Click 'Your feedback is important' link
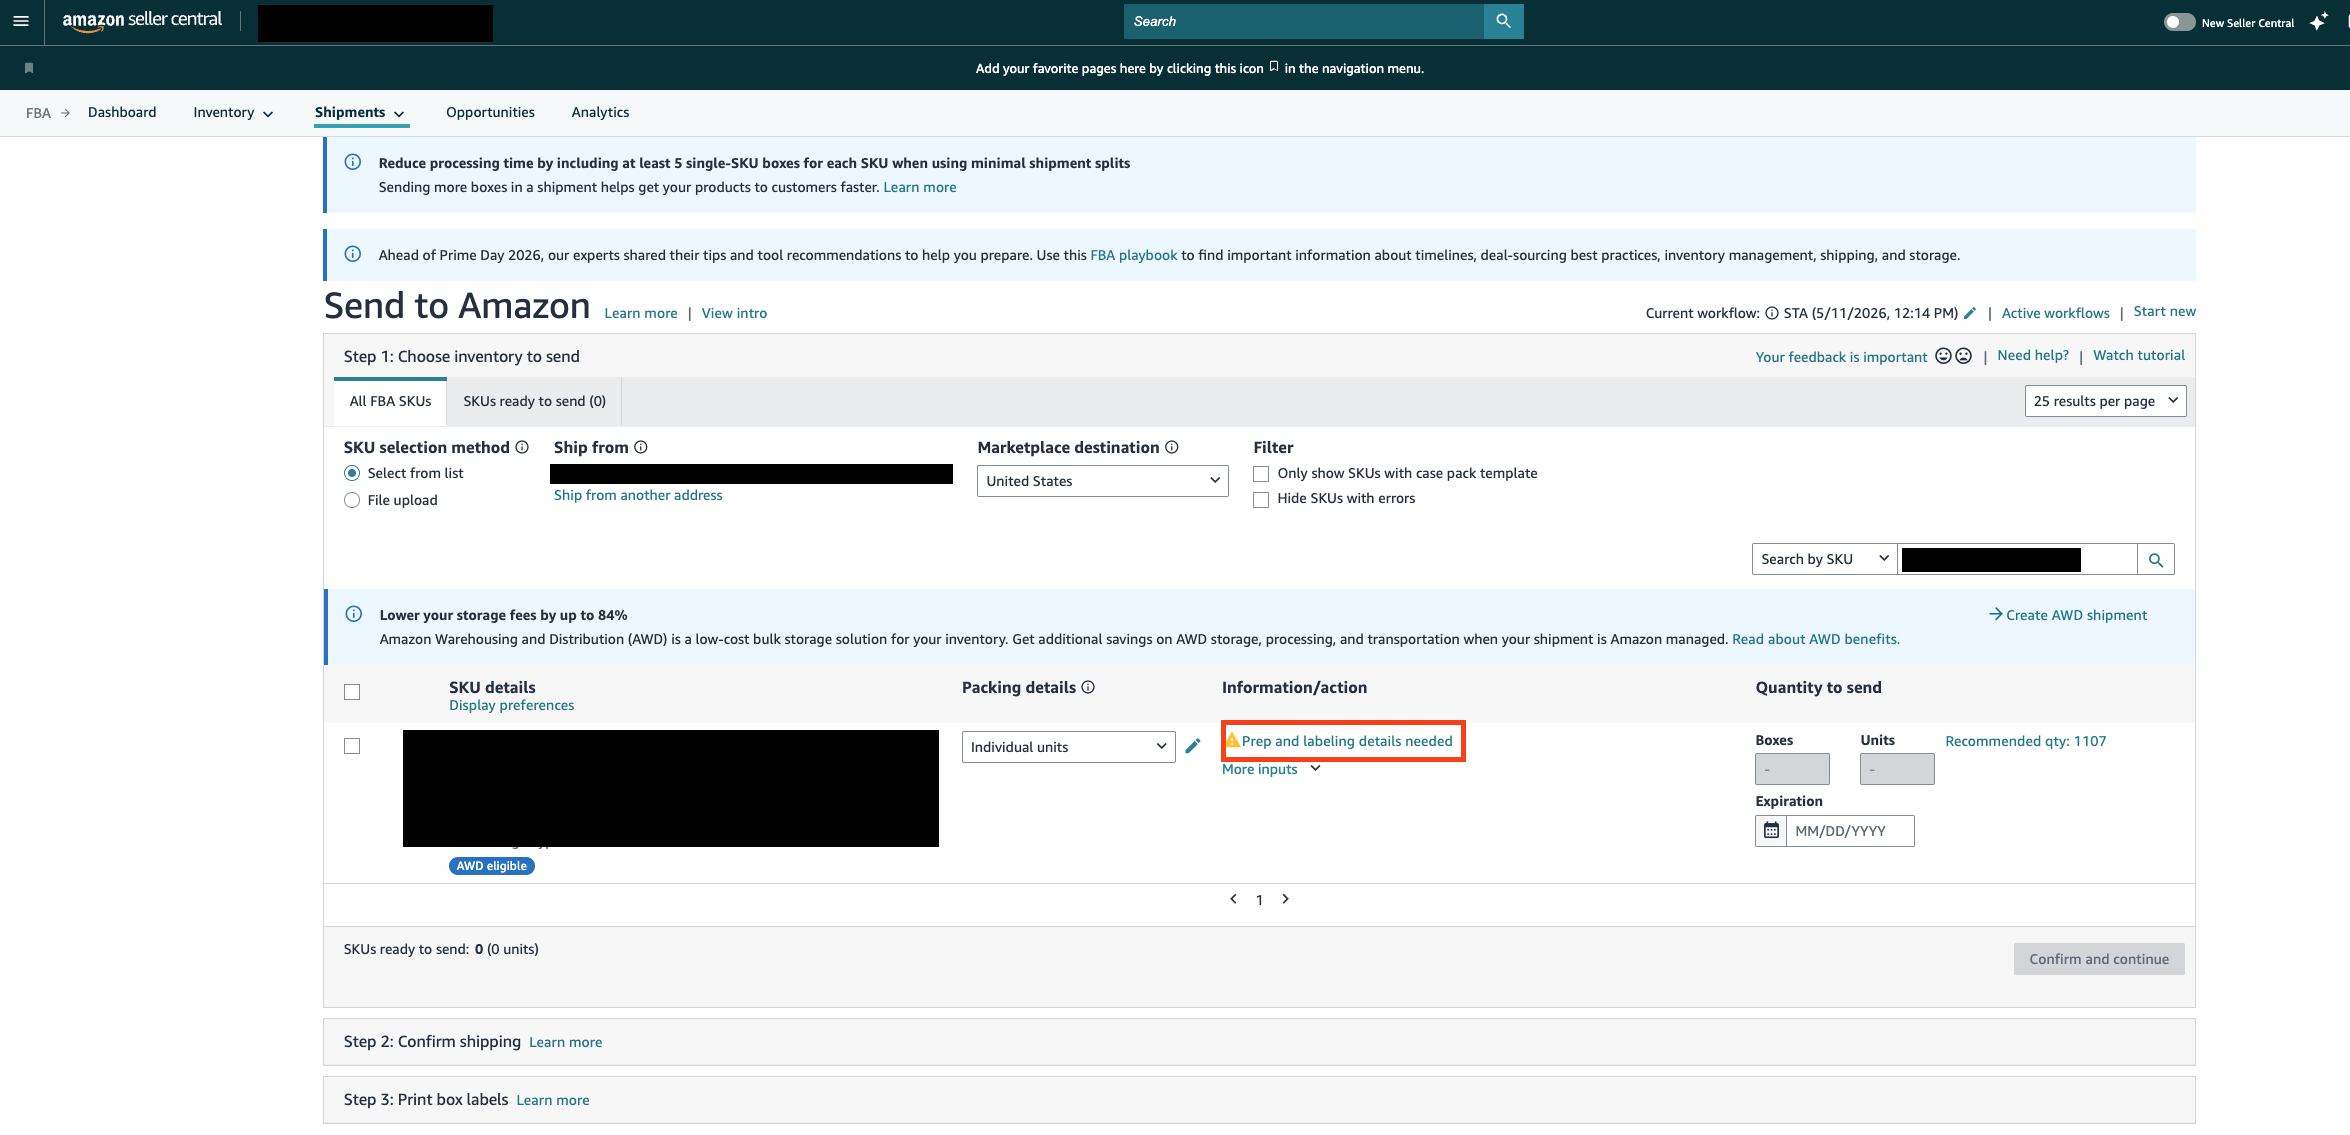The height and width of the screenshot is (1135, 2350). tap(1841, 357)
